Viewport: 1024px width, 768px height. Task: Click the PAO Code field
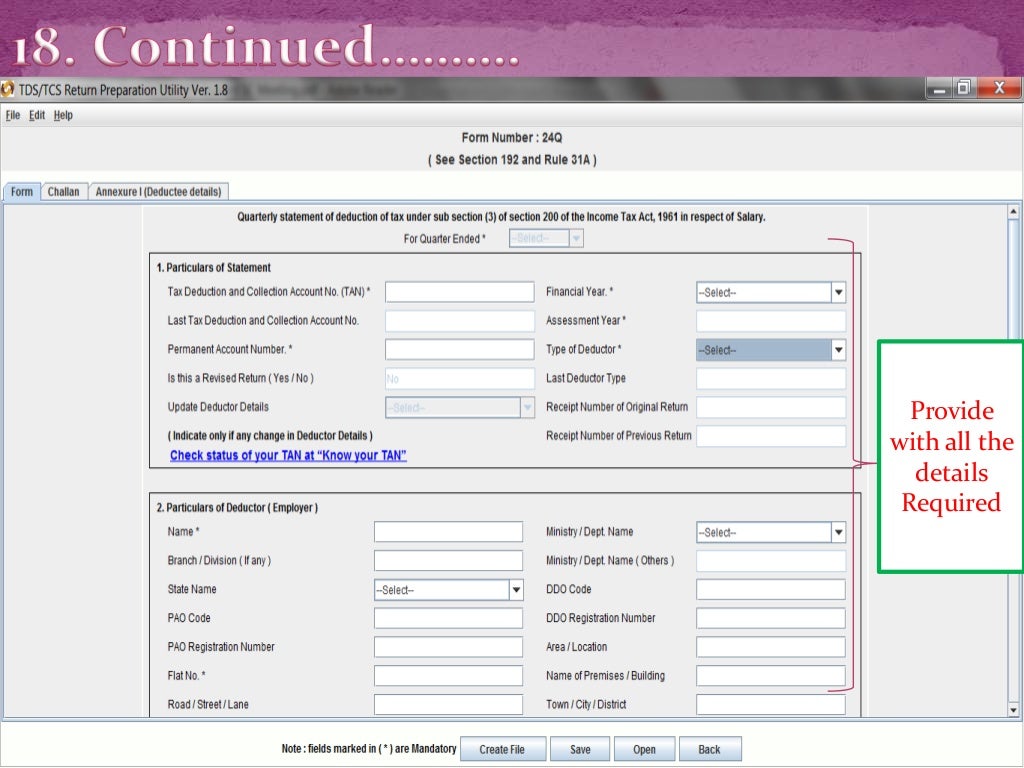449,618
